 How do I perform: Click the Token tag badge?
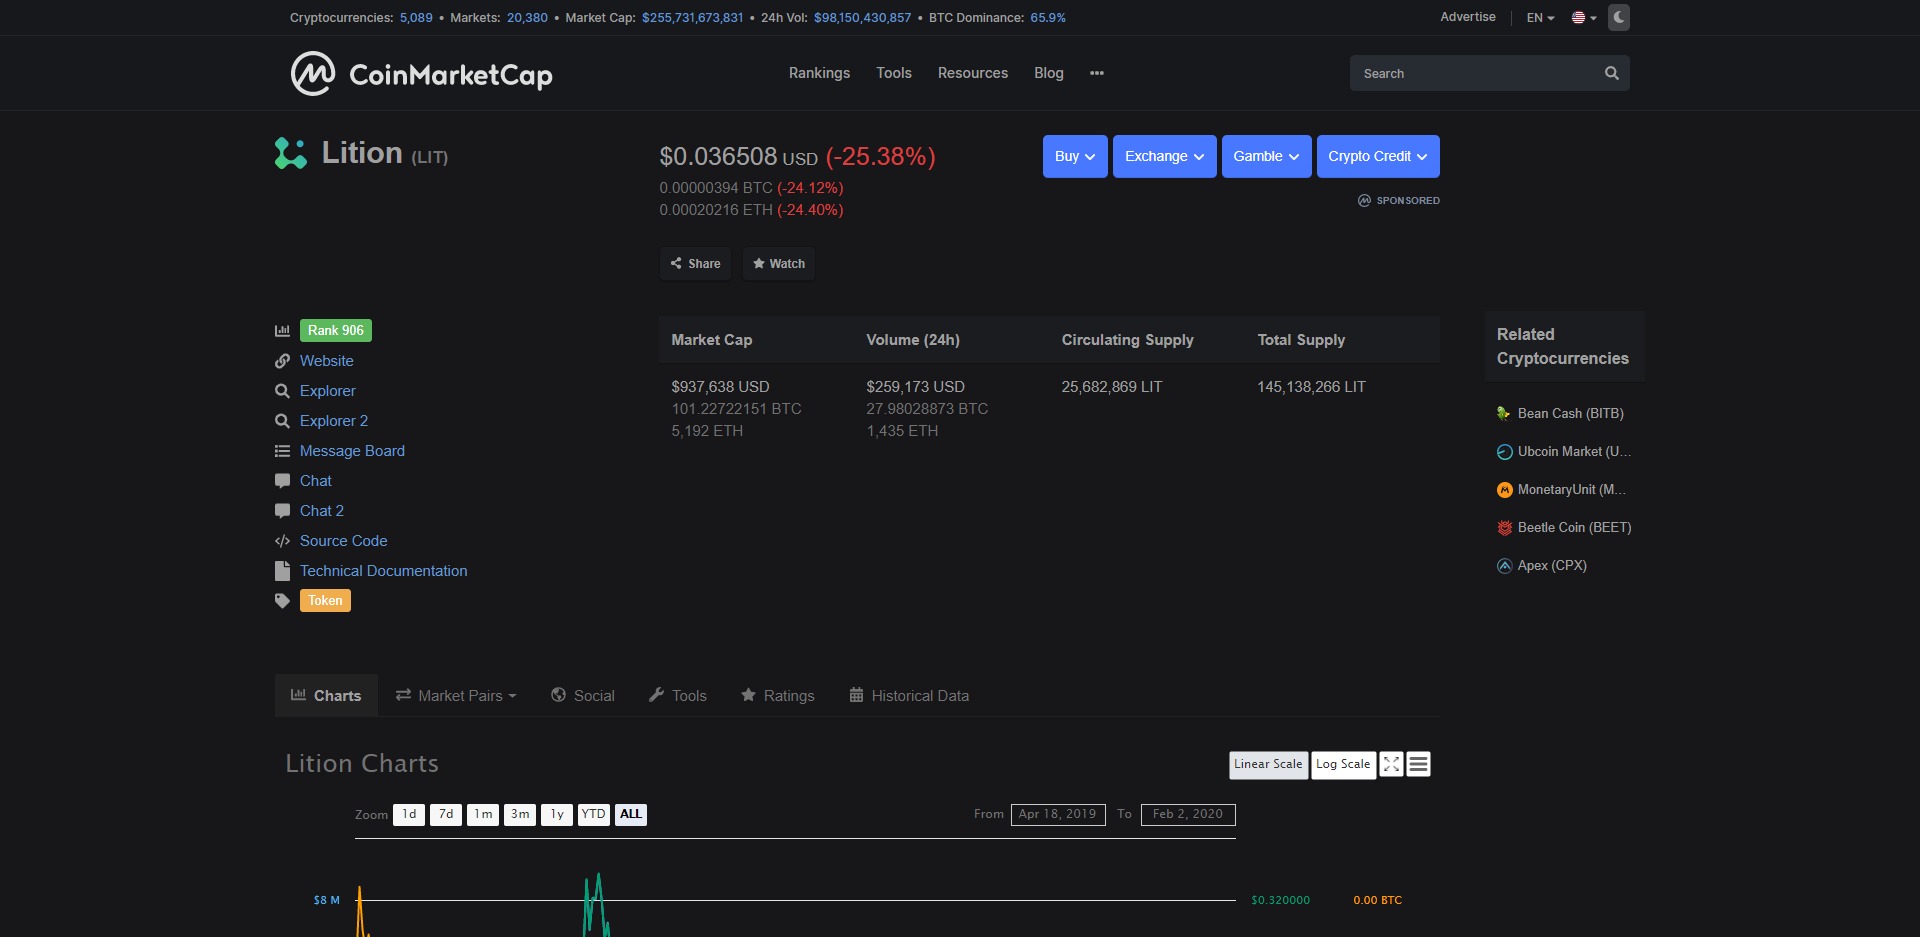(x=325, y=600)
